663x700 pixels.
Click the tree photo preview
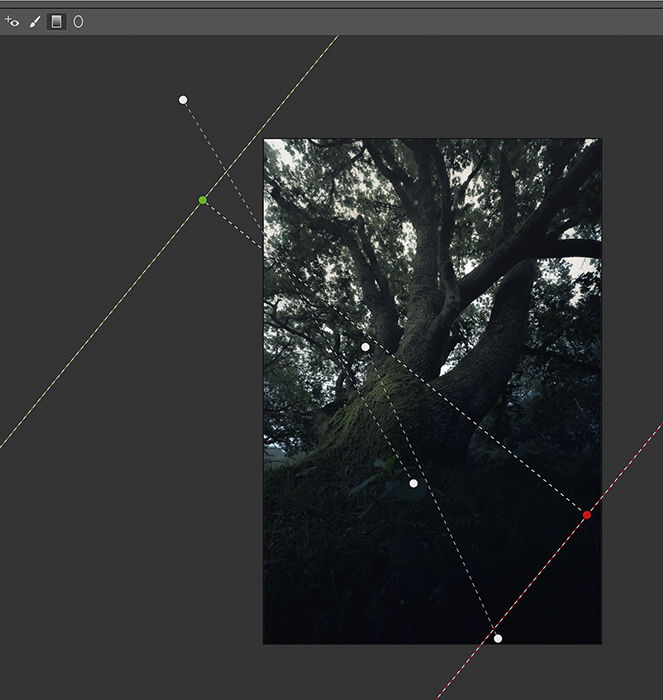pyautogui.click(x=432, y=391)
